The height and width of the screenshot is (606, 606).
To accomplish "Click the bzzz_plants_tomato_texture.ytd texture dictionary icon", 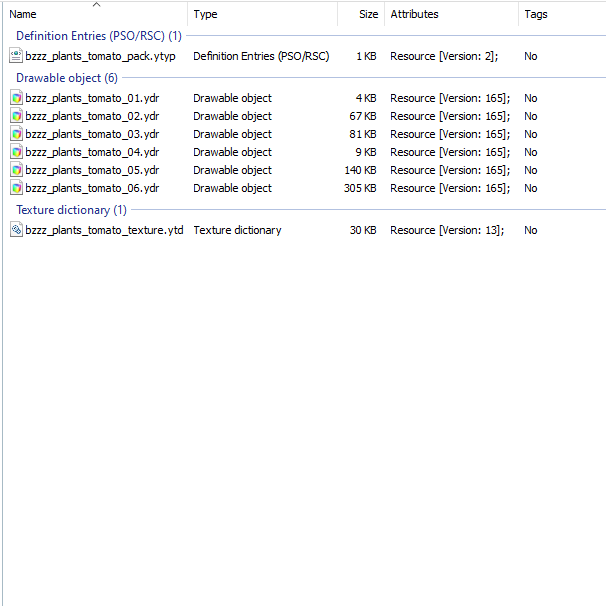I will click(x=16, y=230).
